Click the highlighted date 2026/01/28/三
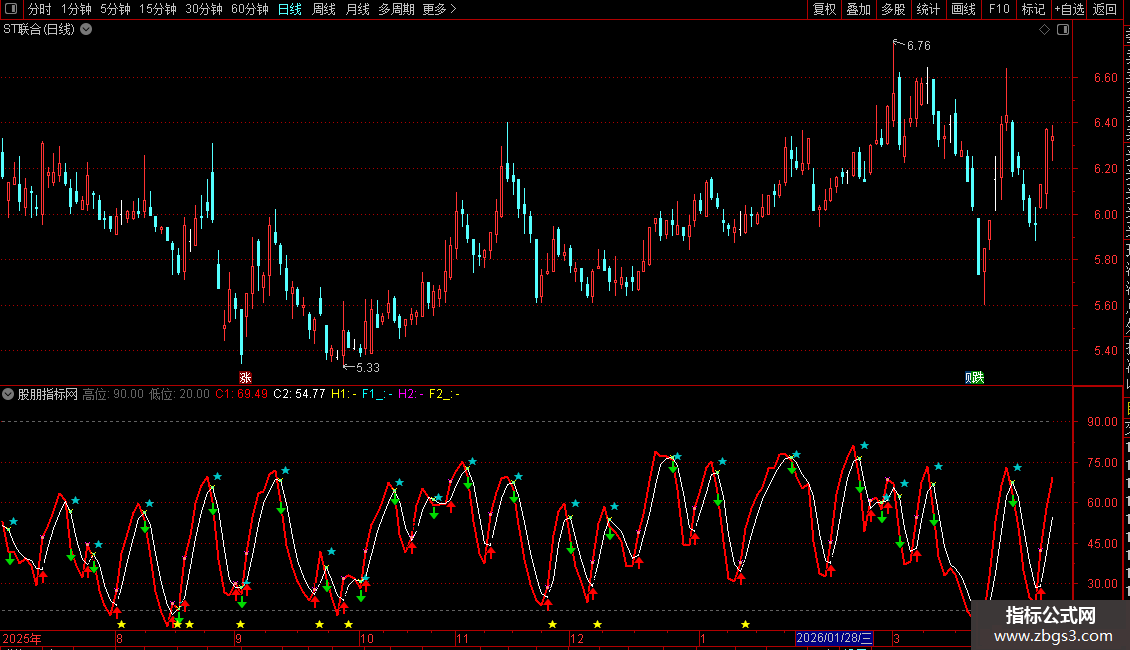The width and height of the screenshot is (1130, 650). pos(834,638)
